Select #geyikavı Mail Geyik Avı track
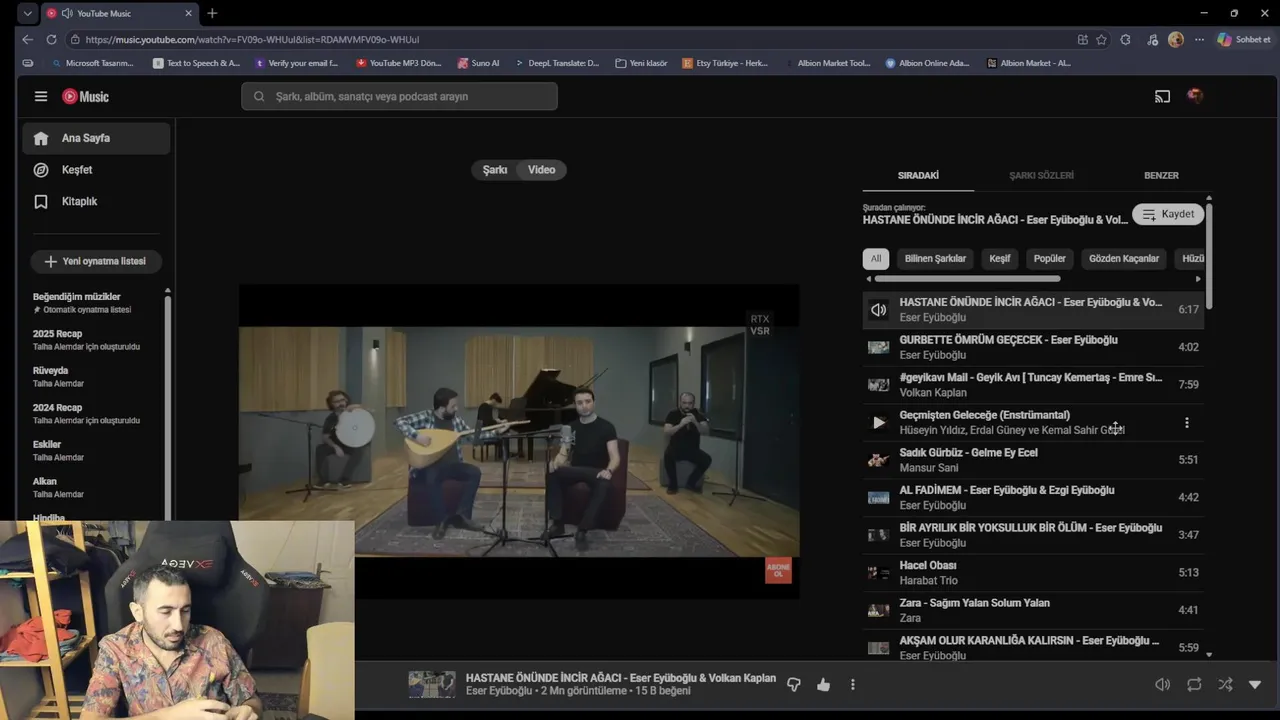The width and height of the screenshot is (1280, 720). [1033, 385]
